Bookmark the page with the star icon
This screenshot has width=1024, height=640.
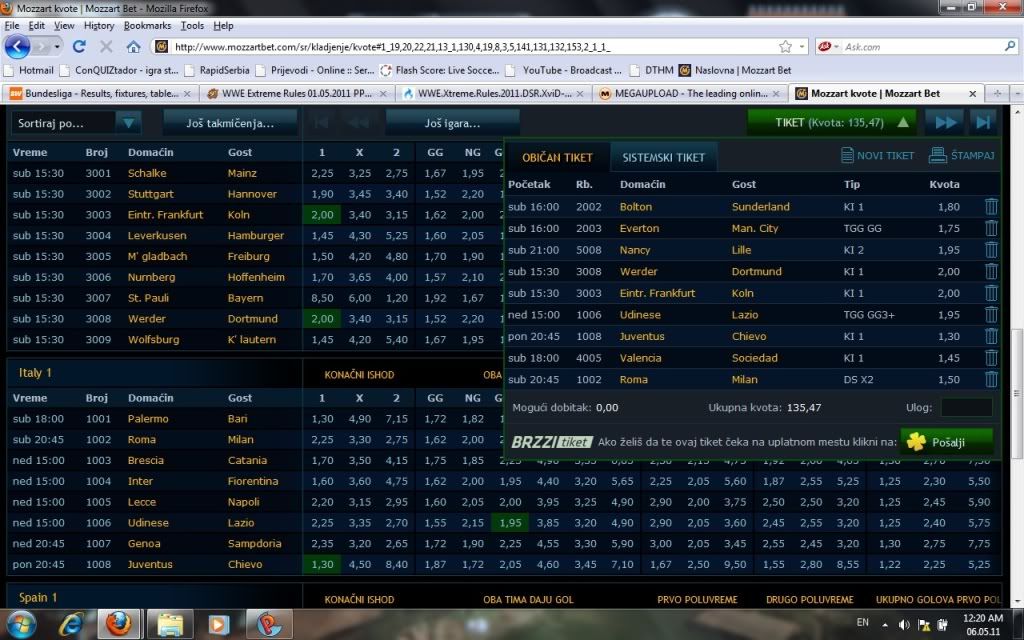[x=786, y=46]
